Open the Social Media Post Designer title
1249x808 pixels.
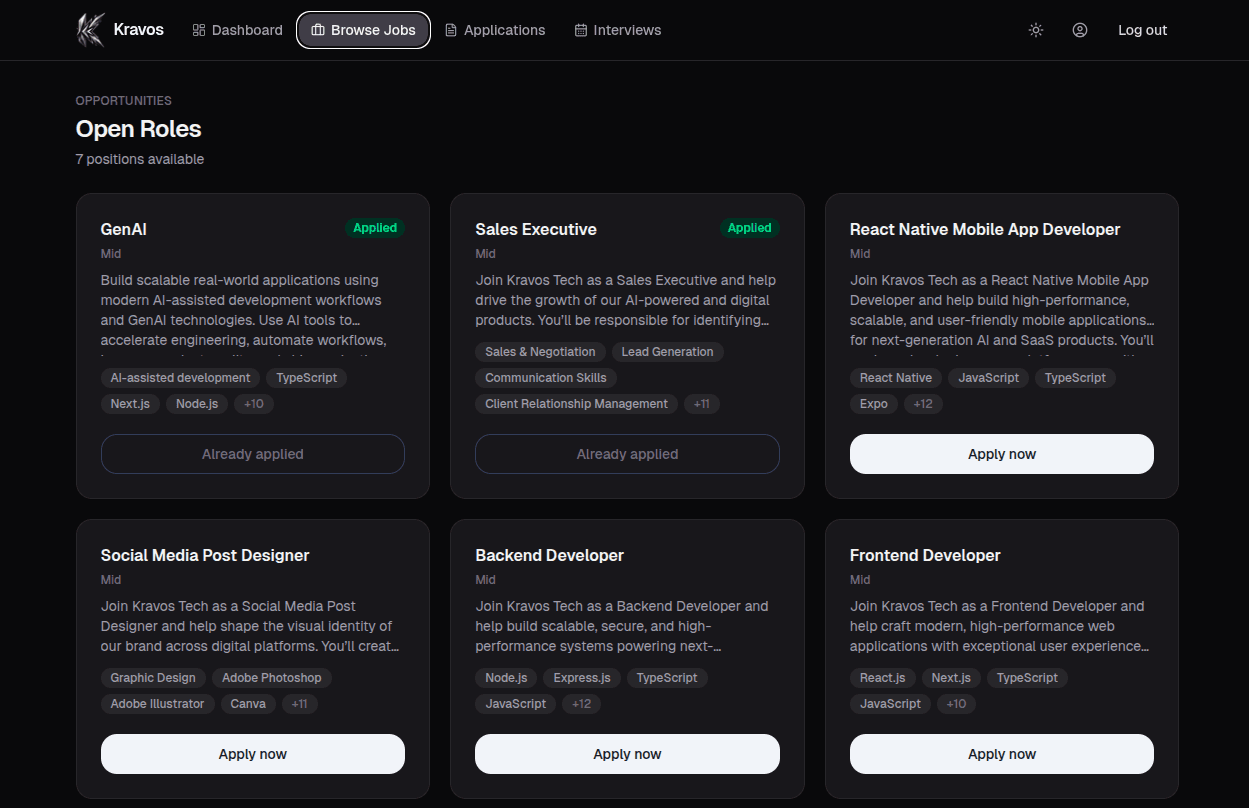[205, 555]
